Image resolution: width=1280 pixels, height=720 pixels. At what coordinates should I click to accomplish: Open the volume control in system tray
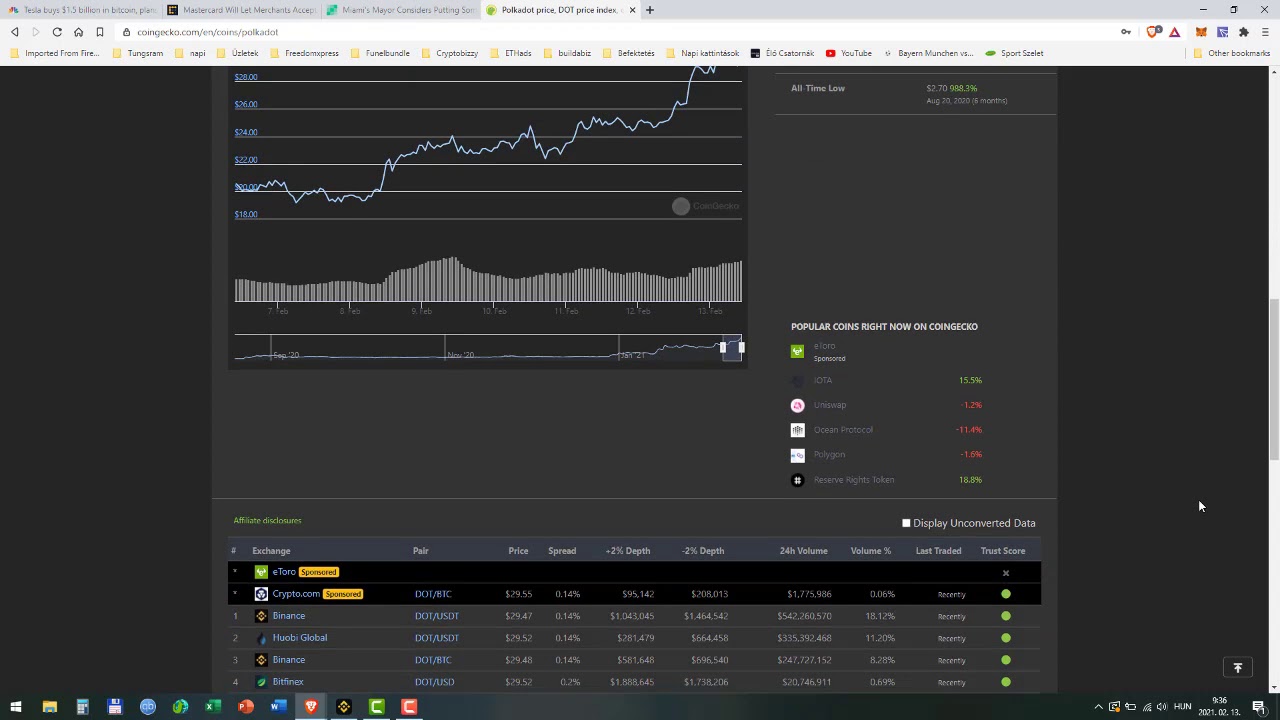click(1162, 707)
